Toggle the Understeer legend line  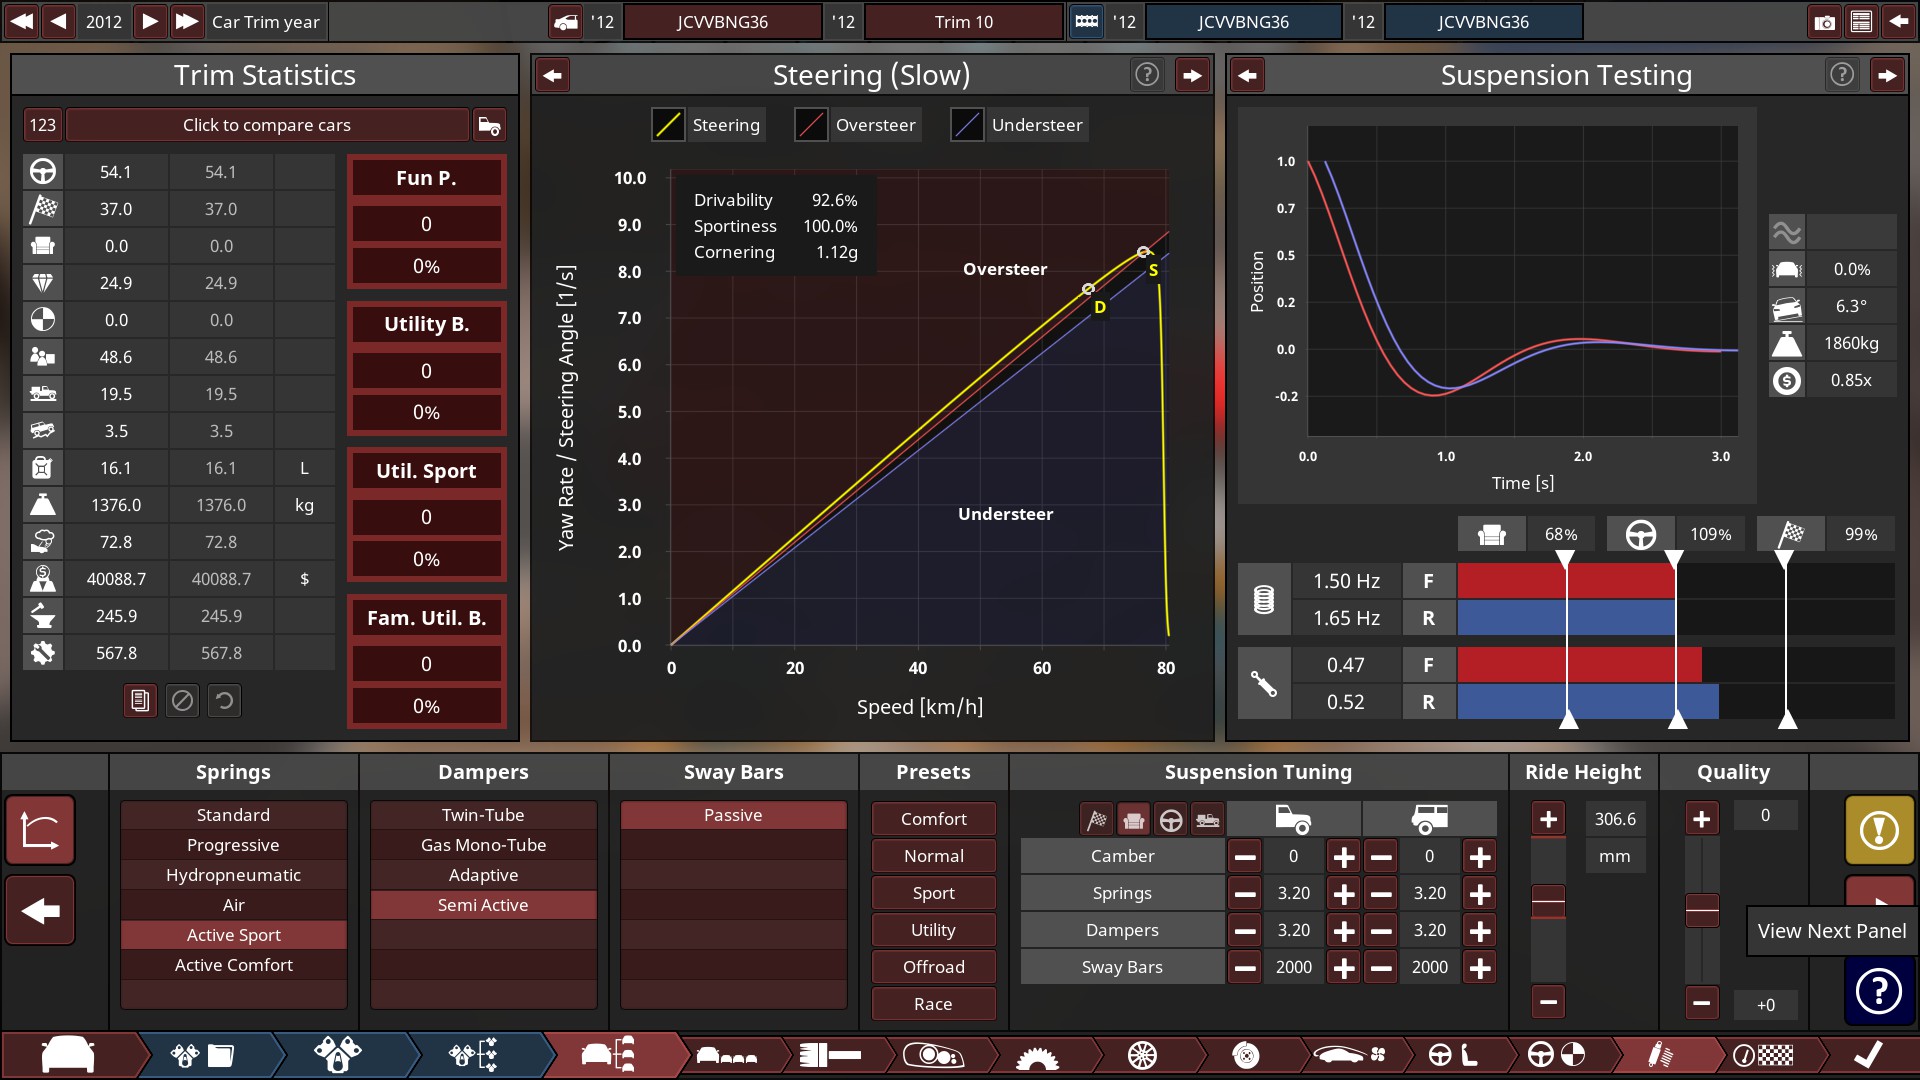[x=967, y=125]
